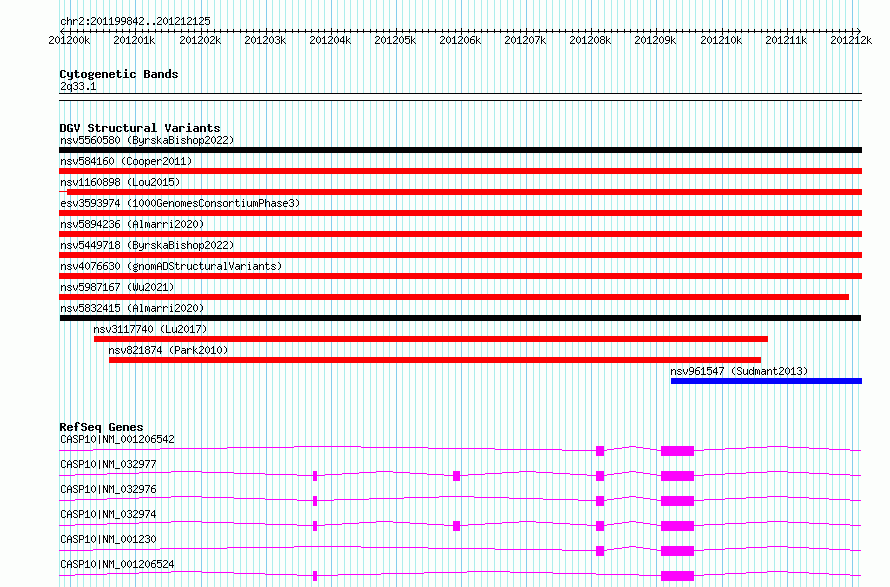Open CASP10|NM_001206542 transcript label

117,439
